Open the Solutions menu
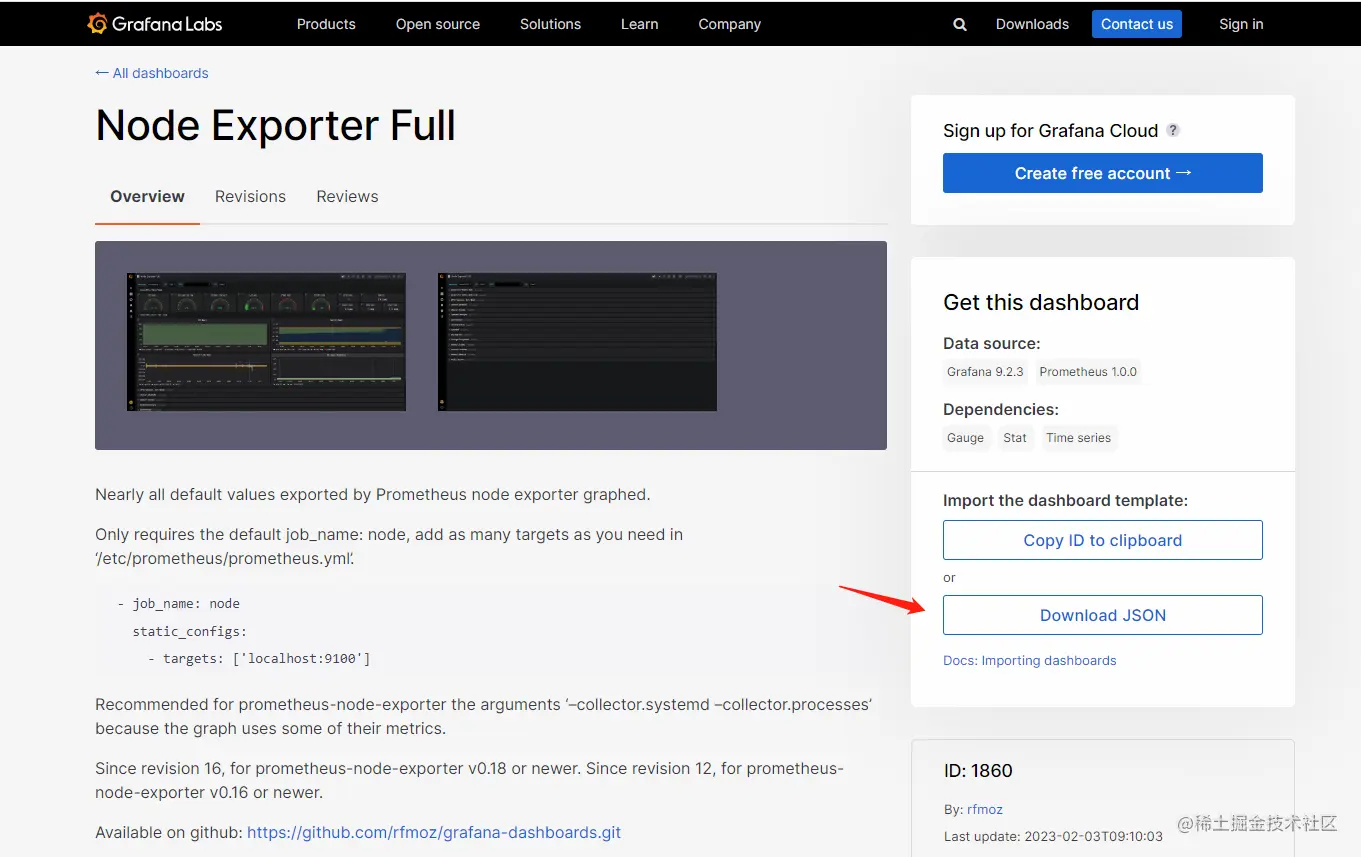Image resolution: width=1361 pixels, height=857 pixels. [x=550, y=24]
